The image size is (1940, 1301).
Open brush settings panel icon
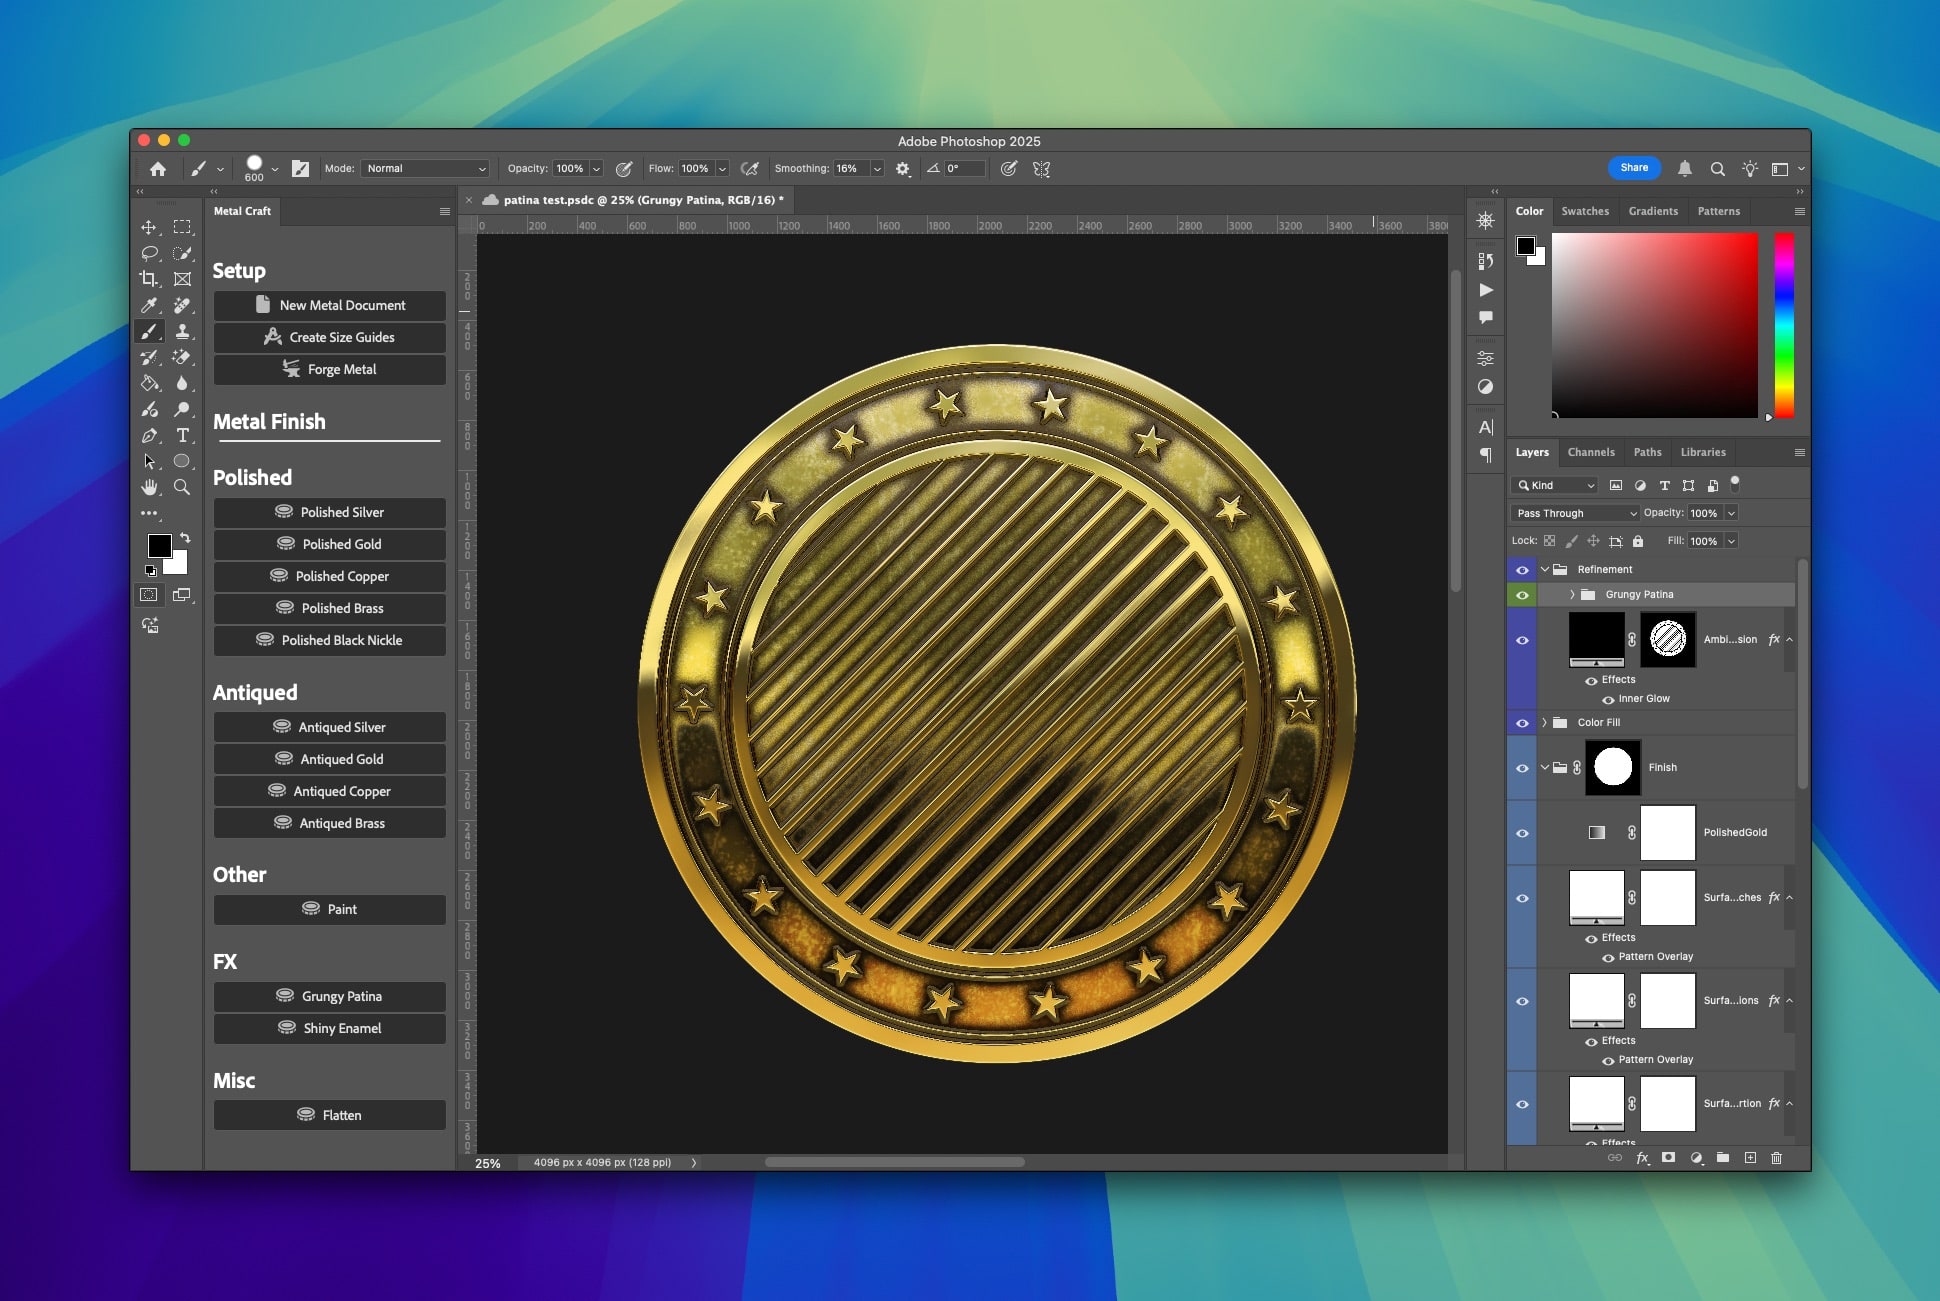click(300, 169)
